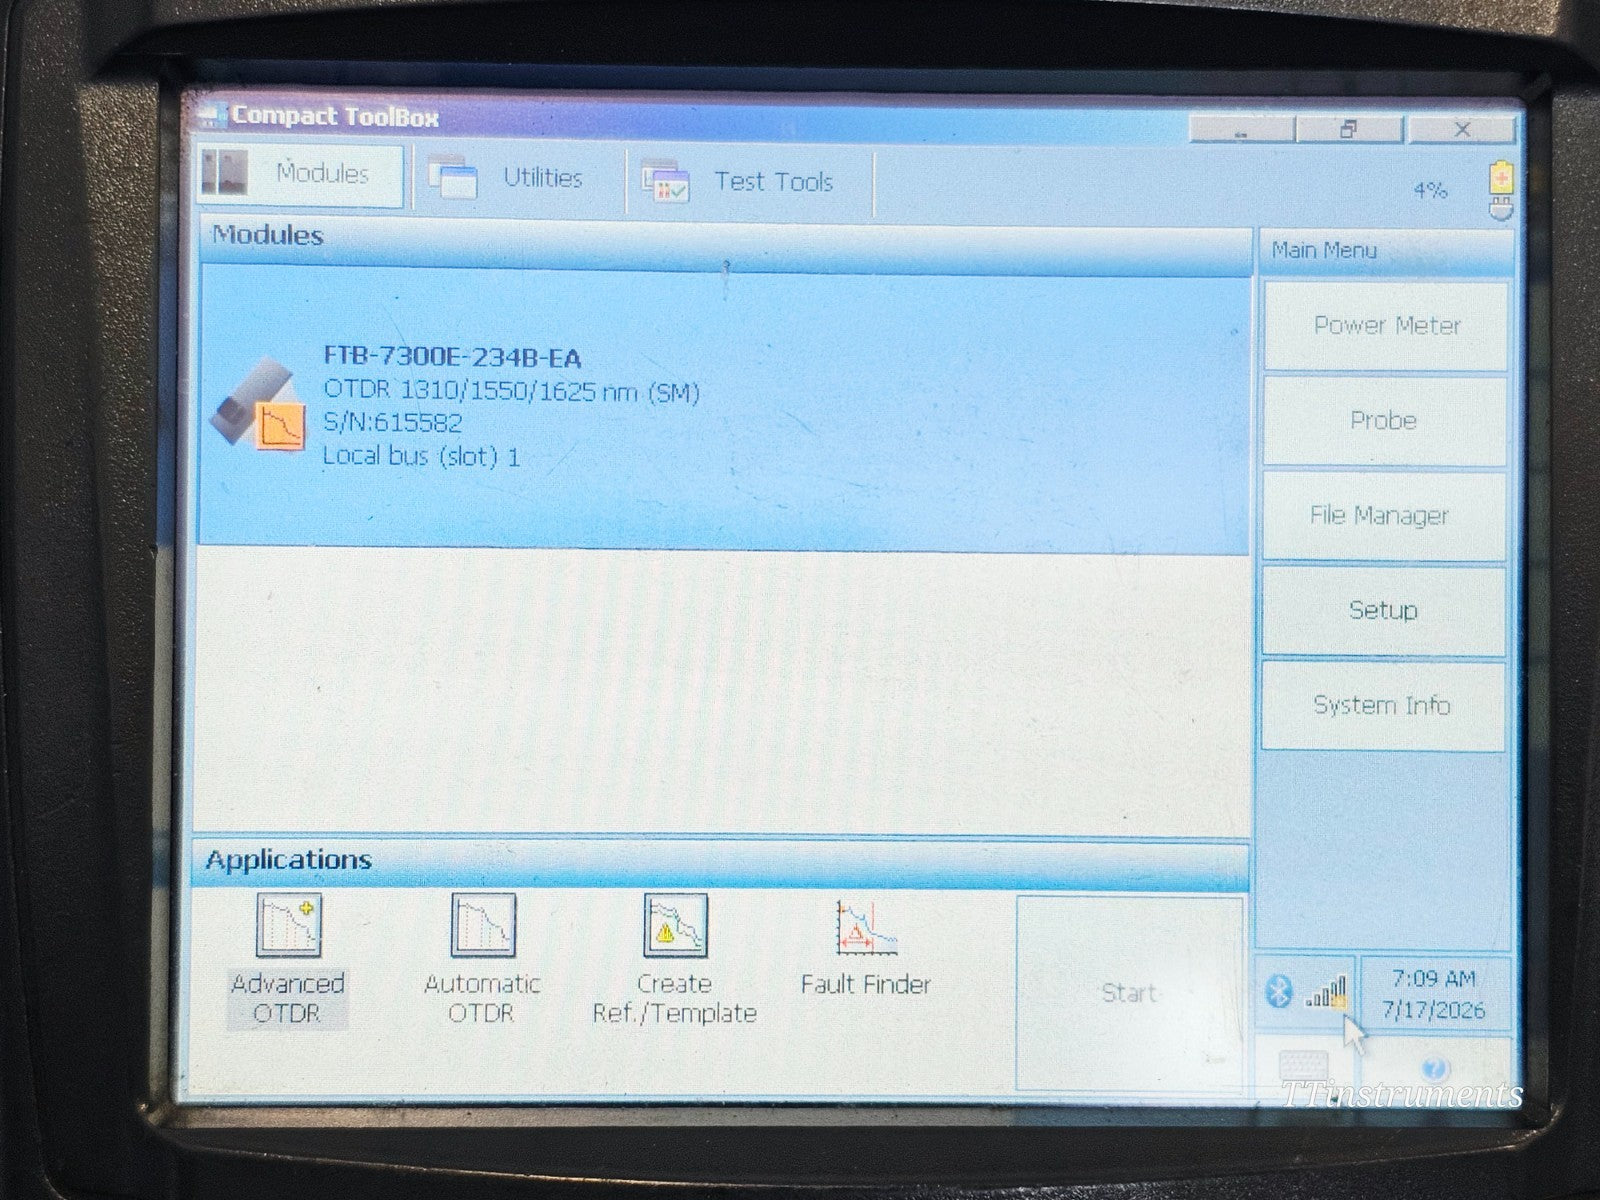Click the Local bus (slot) 1 text
Screen dimensions: 1600x1200
[x=421, y=457]
